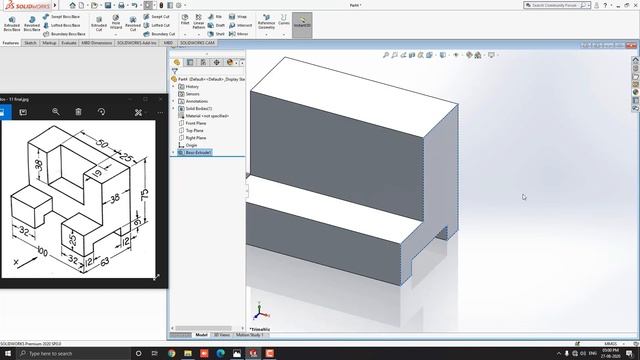Viewport: 640px width, 360px height.
Task: Click the Home icon in quick toolbar
Action: pos(72,5)
